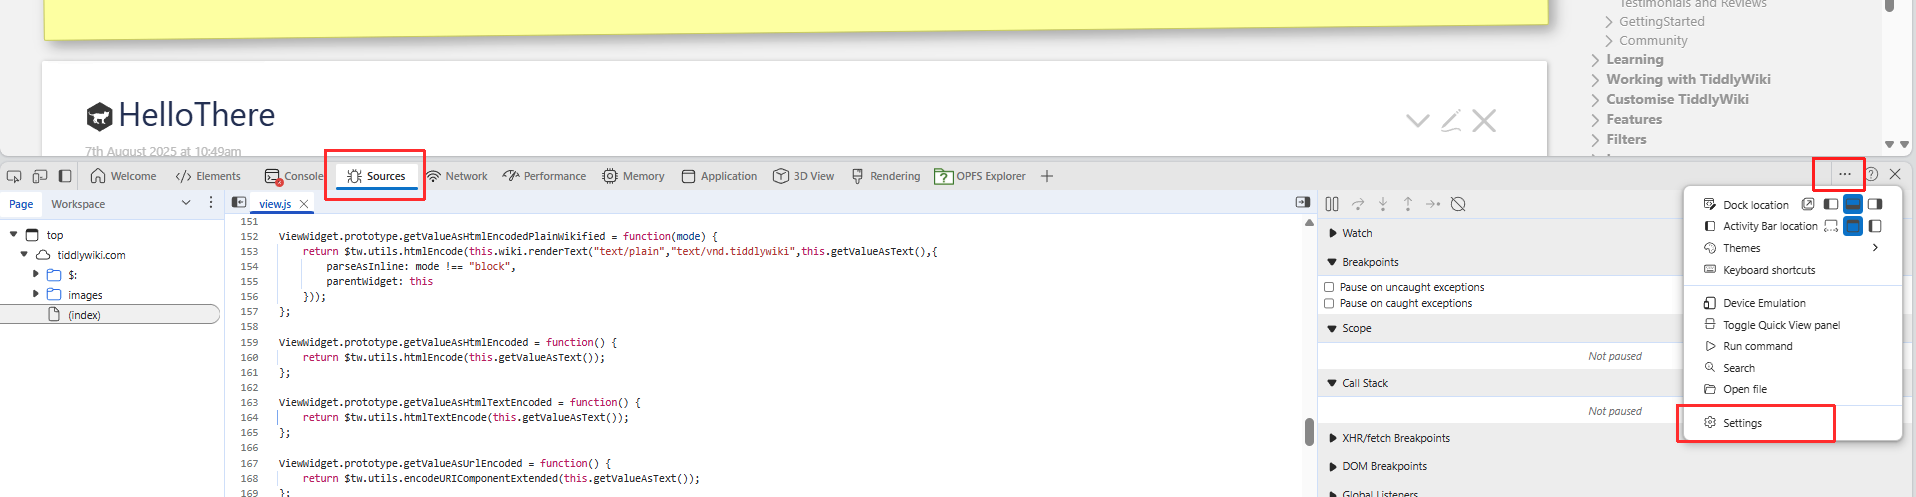Expand the Watch section

point(1357,233)
